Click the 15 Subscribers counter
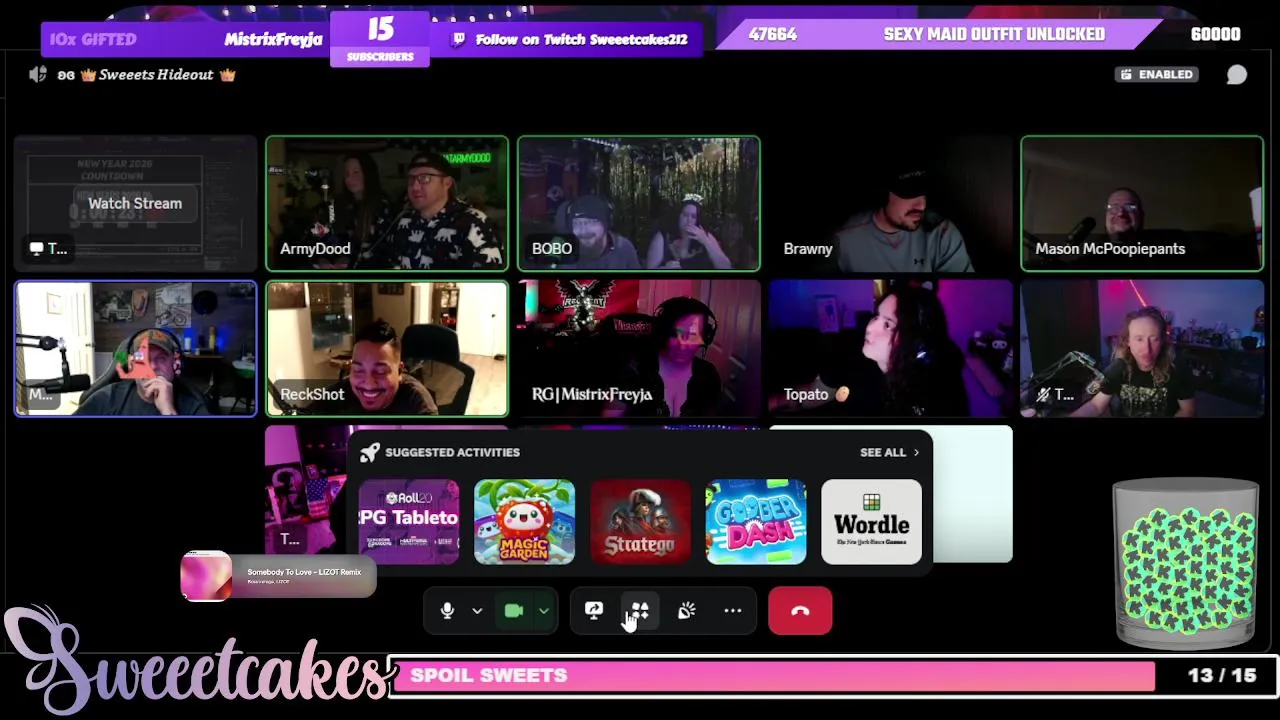The width and height of the screenshot is (1280, 720). click(x=380, y=39)
